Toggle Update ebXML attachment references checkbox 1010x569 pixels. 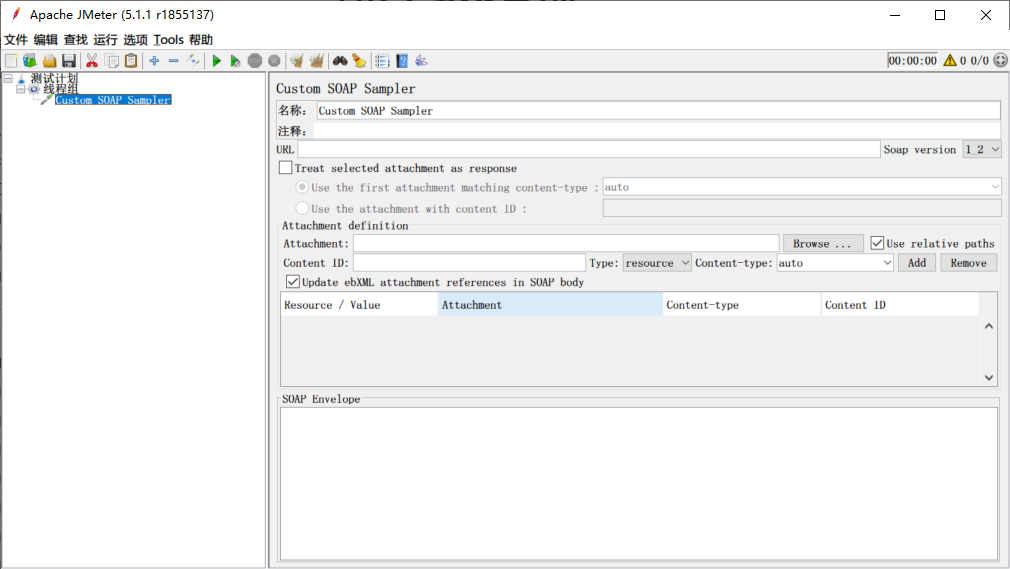293,282
